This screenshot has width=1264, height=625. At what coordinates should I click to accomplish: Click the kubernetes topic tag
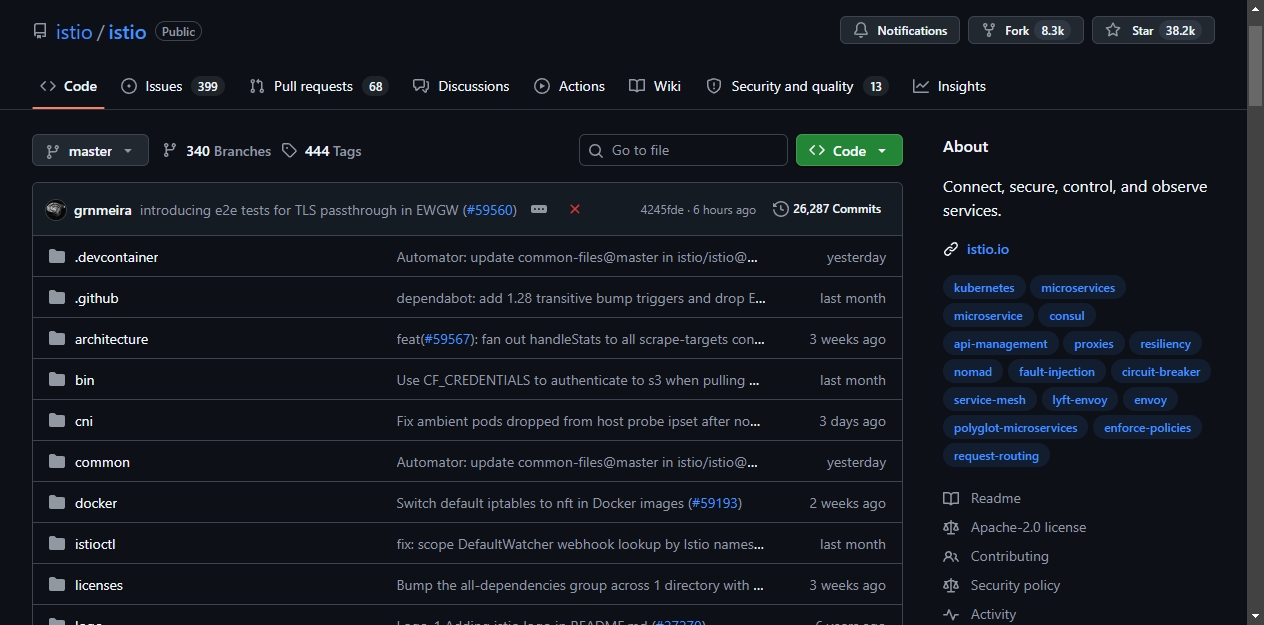984,288
